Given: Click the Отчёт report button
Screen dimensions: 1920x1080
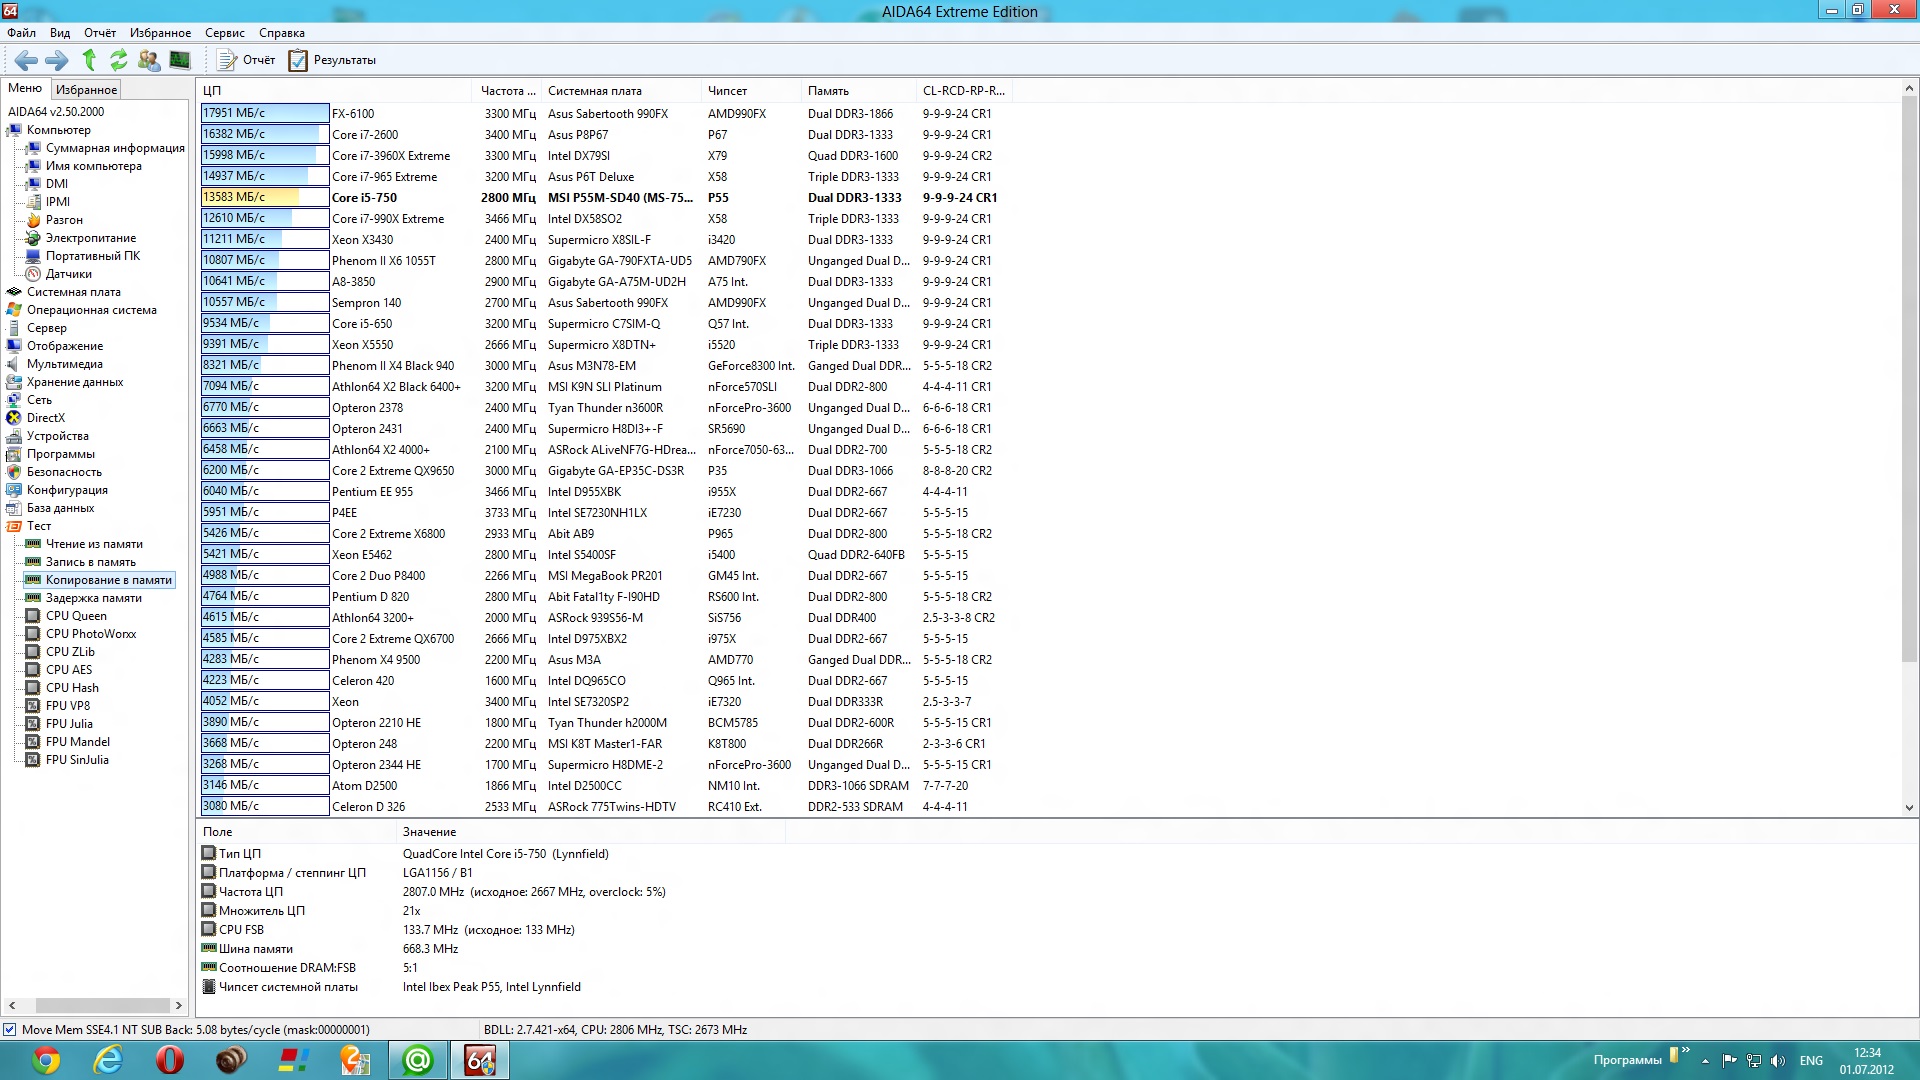Looking at the screenshot, I should pyautogui.click(x=246, y=60).
